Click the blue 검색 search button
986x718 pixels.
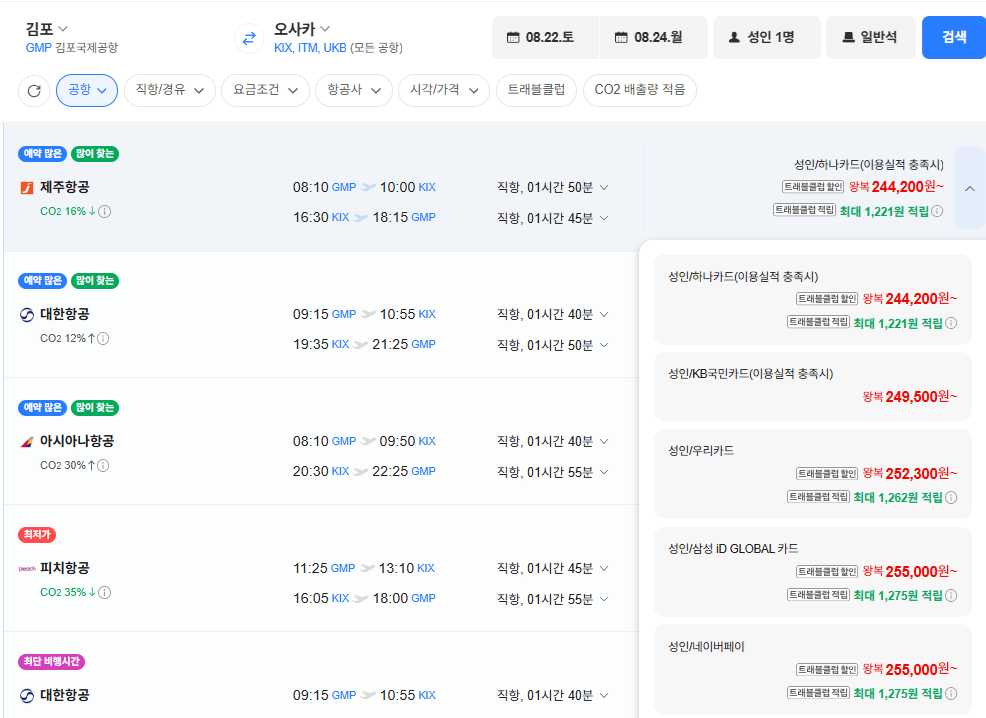[x=954, y=38]
